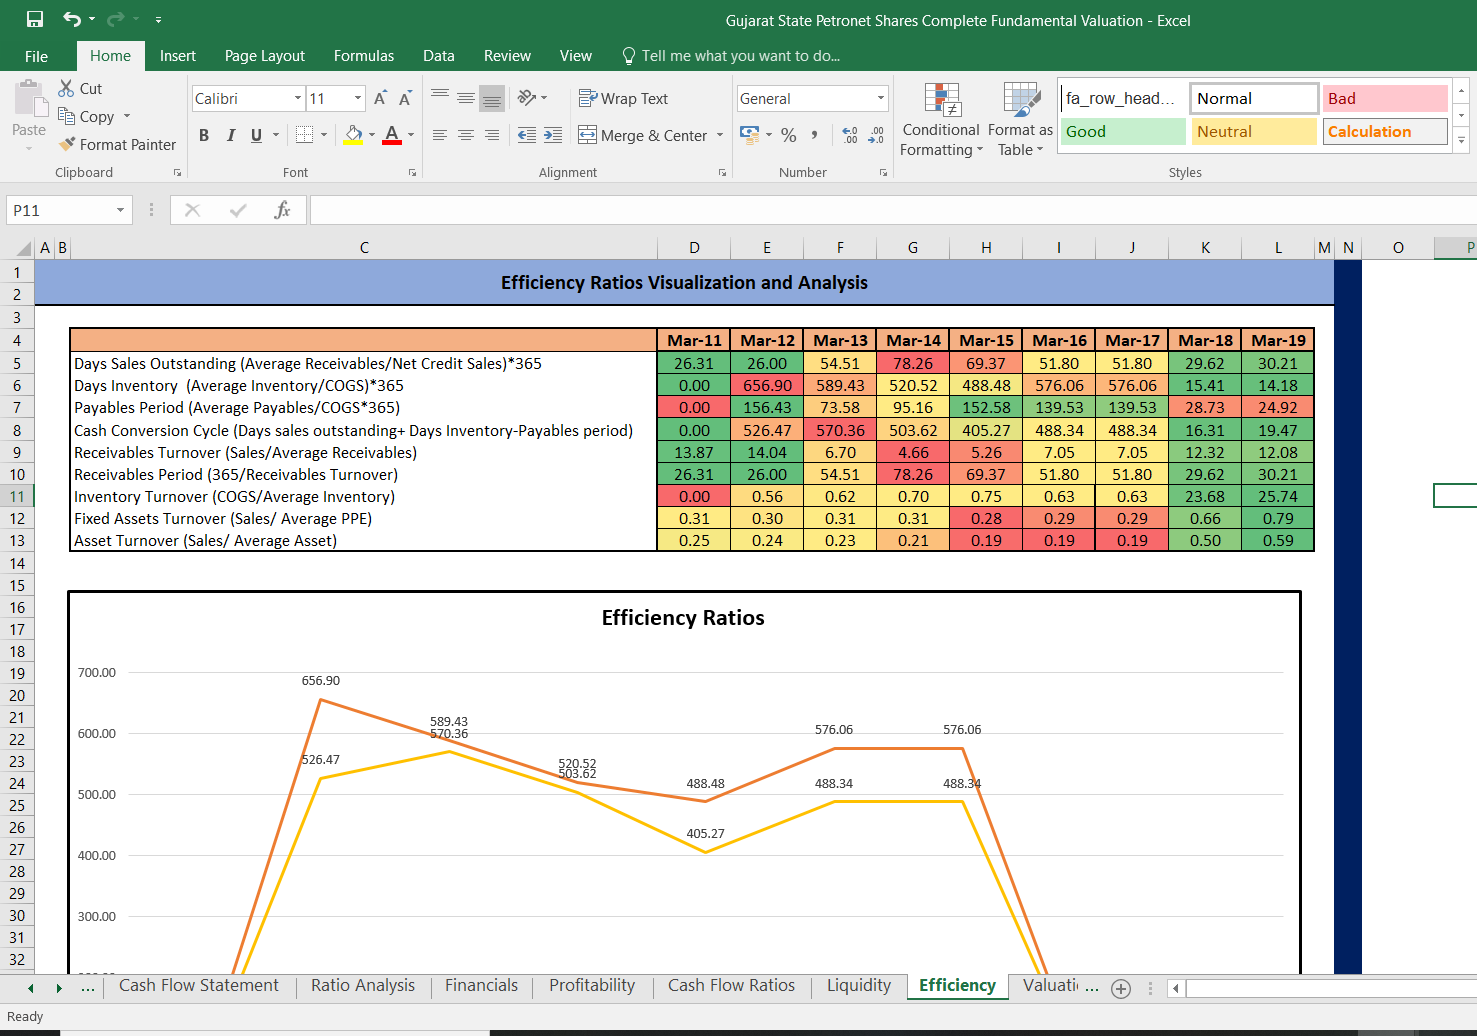1477x1036 pixels.
Task: Open Merge & Center dropdown arrow
Action: click(720, 135)
